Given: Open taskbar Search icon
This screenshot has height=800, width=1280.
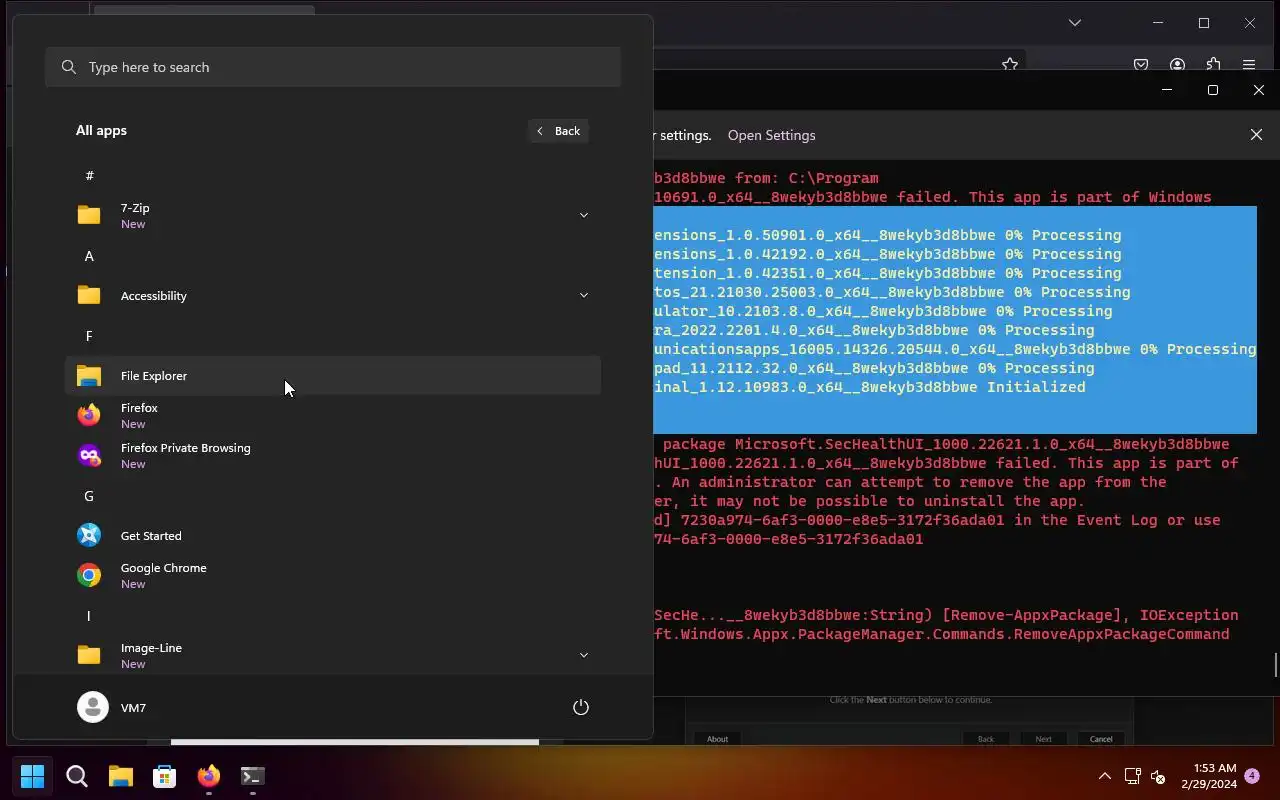Looking at the screenshot, I should pos(77,776).
